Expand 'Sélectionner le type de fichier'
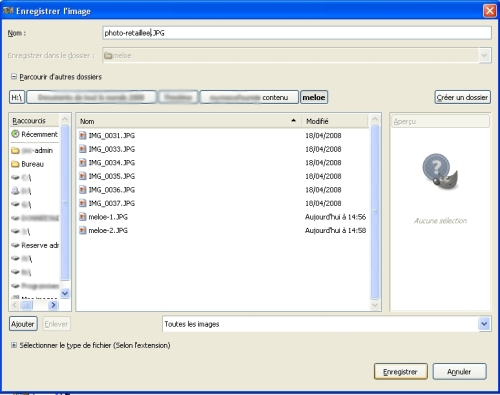The width and height of the screenshot is (500, 395). (14, 345)
